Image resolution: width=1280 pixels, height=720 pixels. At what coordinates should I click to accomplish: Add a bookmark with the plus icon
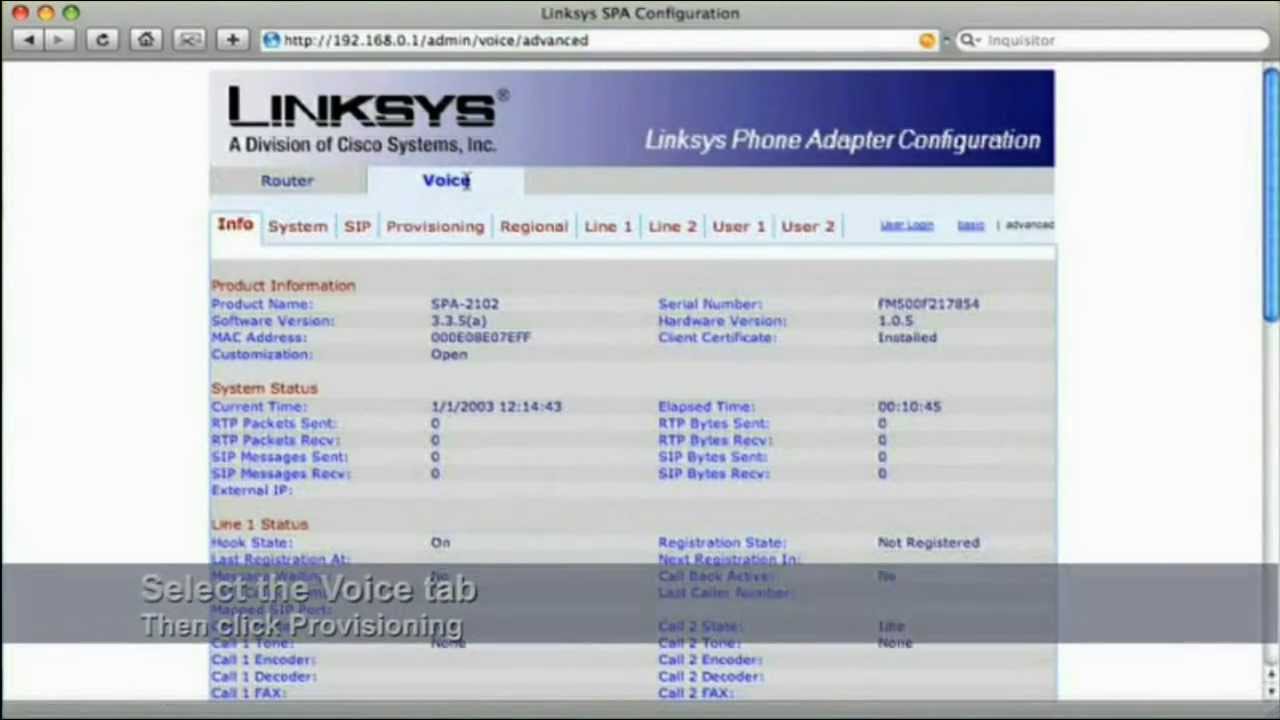click(233, 40)
